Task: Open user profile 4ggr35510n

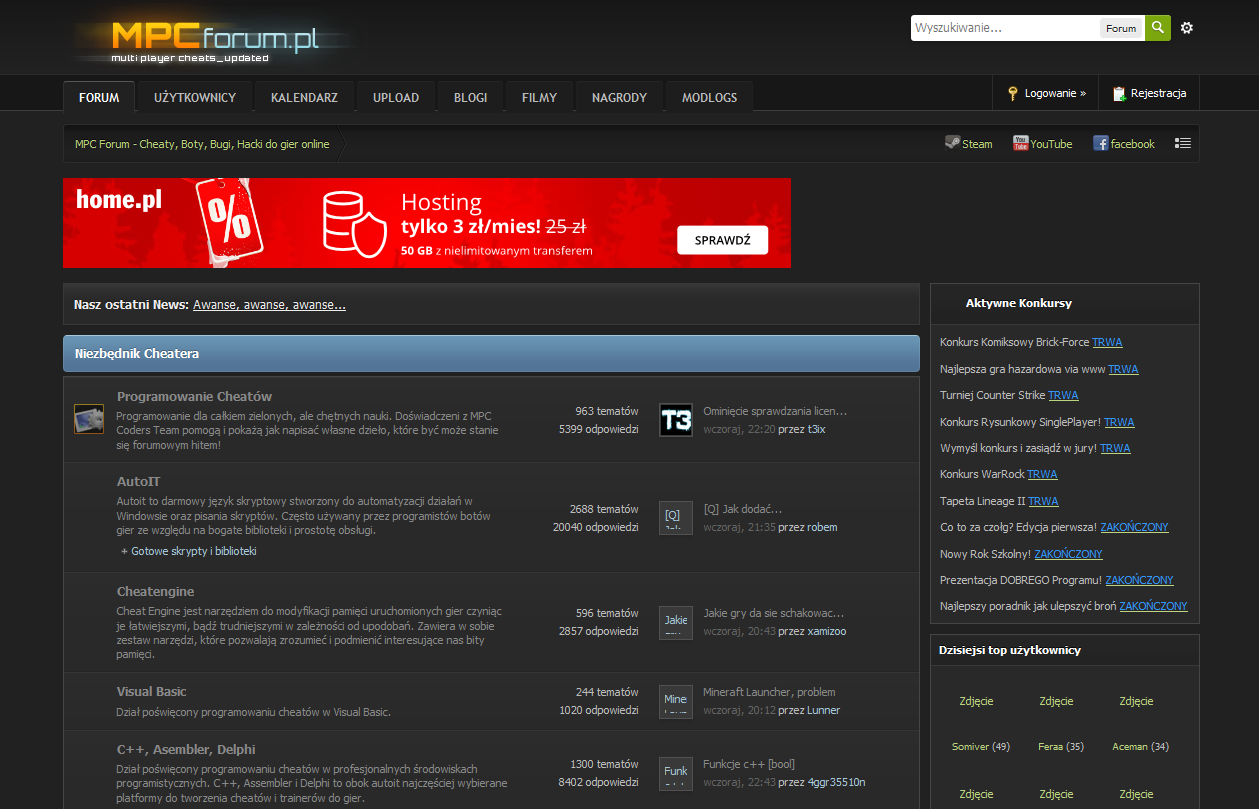Action: [x=836, y=782]
